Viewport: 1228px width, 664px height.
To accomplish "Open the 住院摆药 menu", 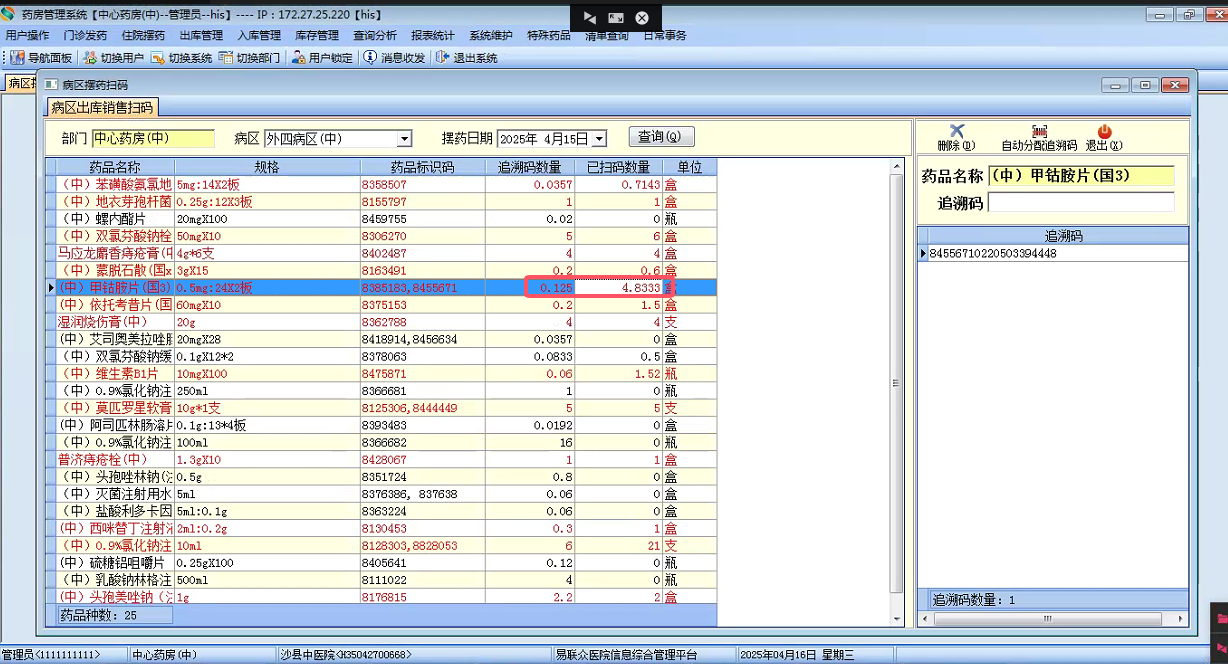I will (x=143, y=35).
